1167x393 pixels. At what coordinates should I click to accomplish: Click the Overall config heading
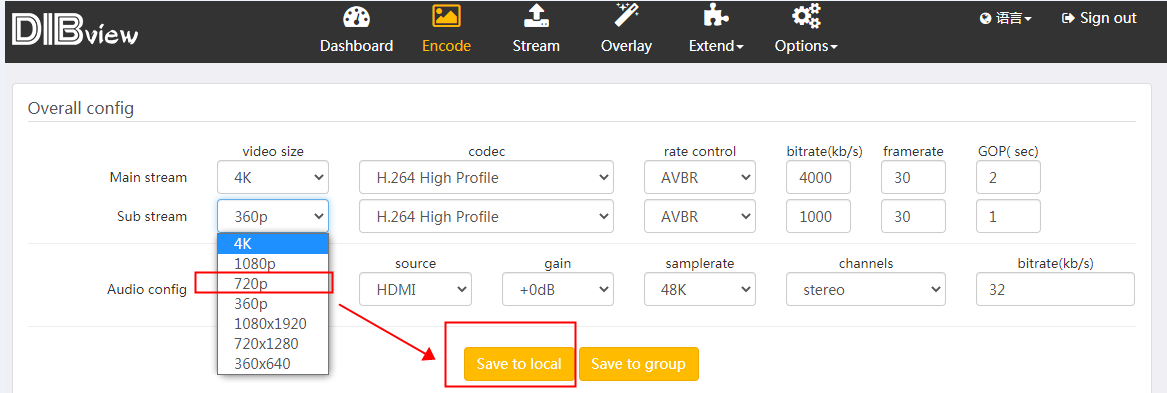80,109
